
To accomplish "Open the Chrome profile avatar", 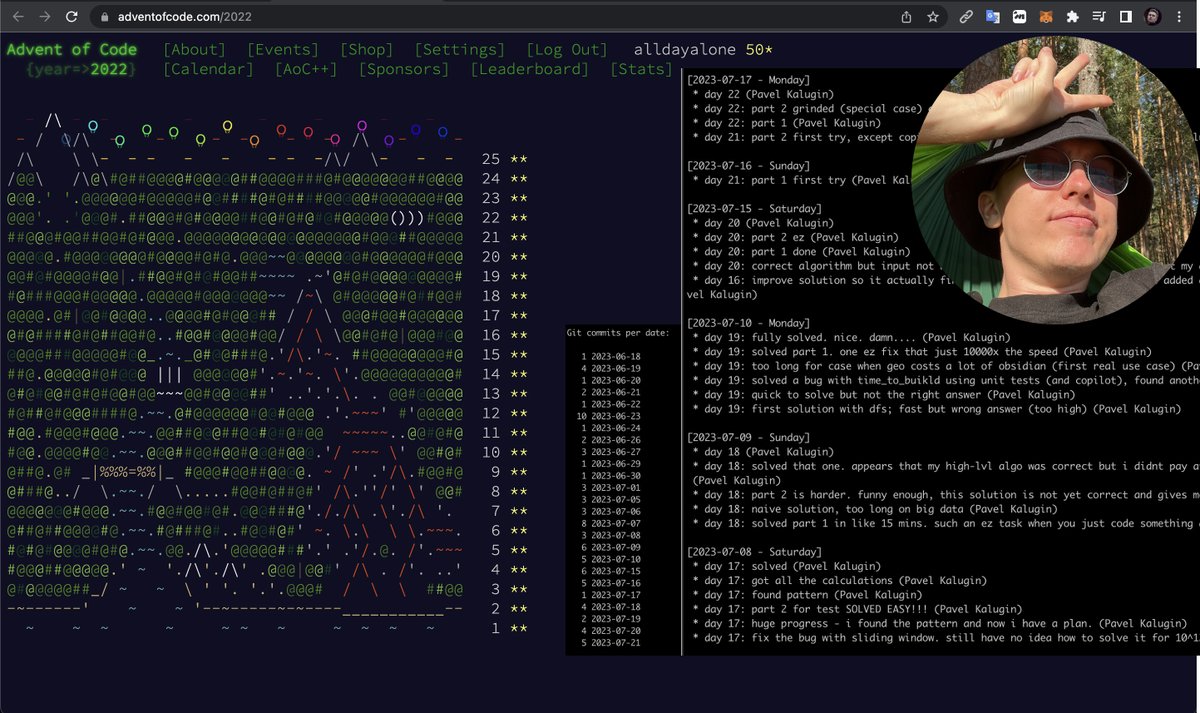I will point(1152,17).
